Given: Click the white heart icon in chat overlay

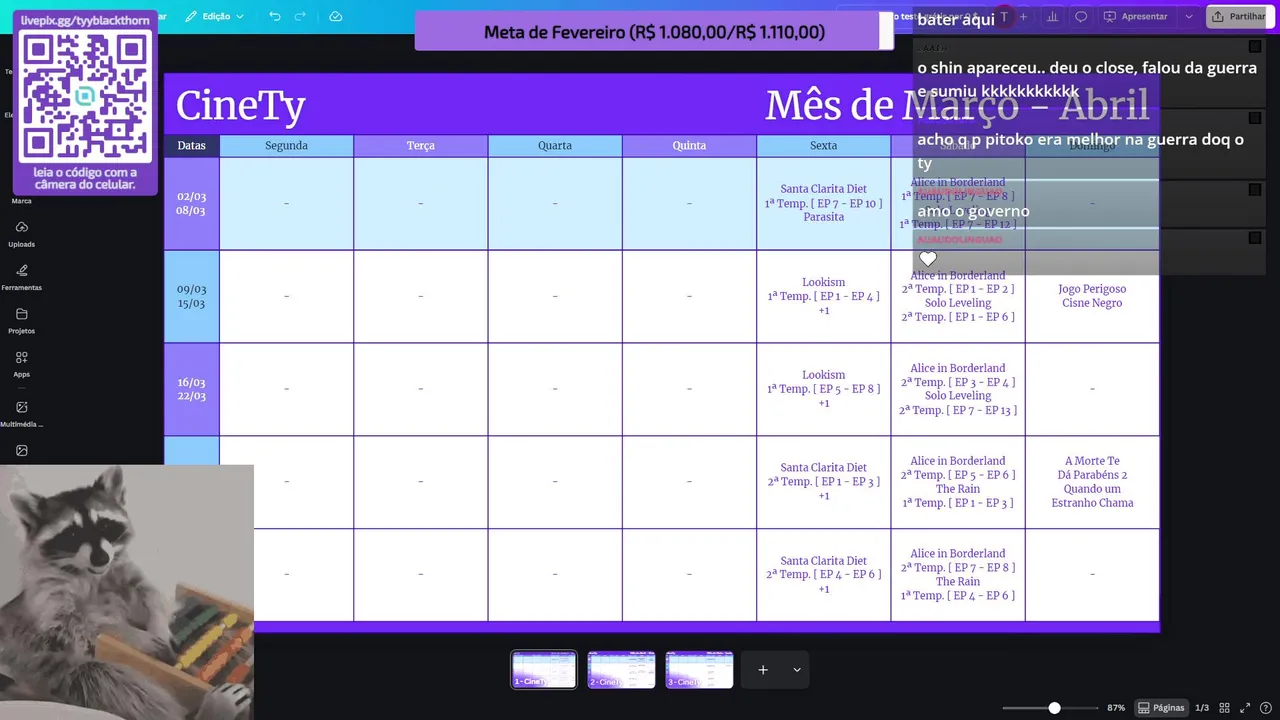Looking at the screenshot, I should click(x=928, y=259).
